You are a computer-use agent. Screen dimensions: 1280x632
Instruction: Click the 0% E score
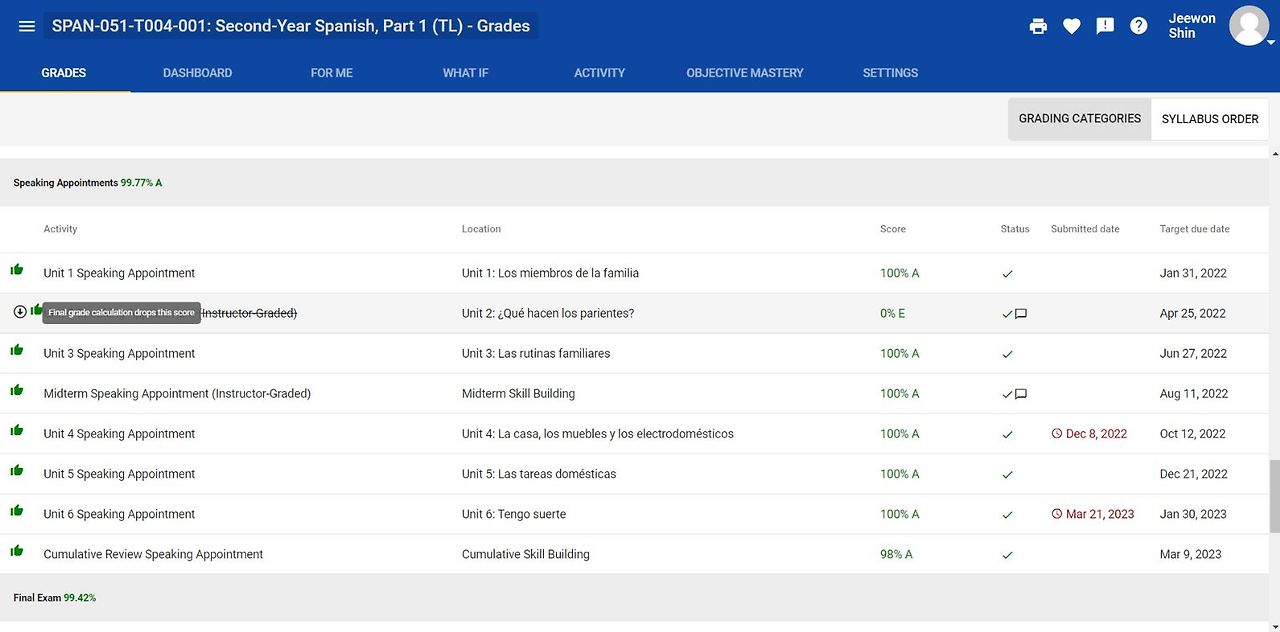893,313
